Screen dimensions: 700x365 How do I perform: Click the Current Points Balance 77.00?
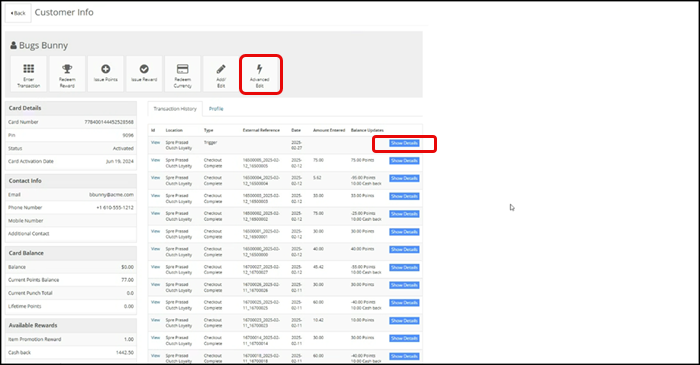coord(127,280)
